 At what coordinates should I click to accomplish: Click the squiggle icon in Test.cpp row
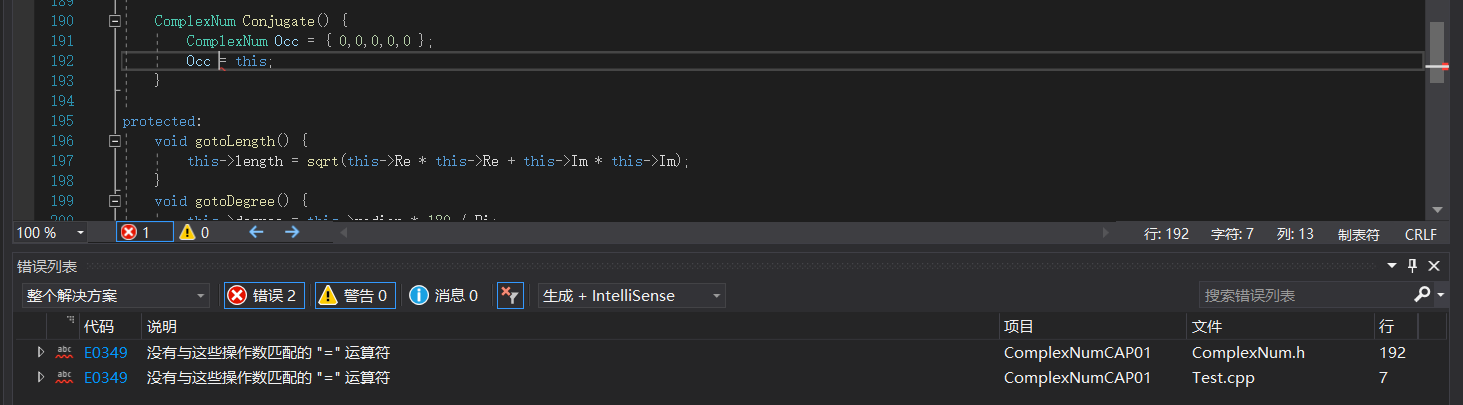click(x=65, y=377)
